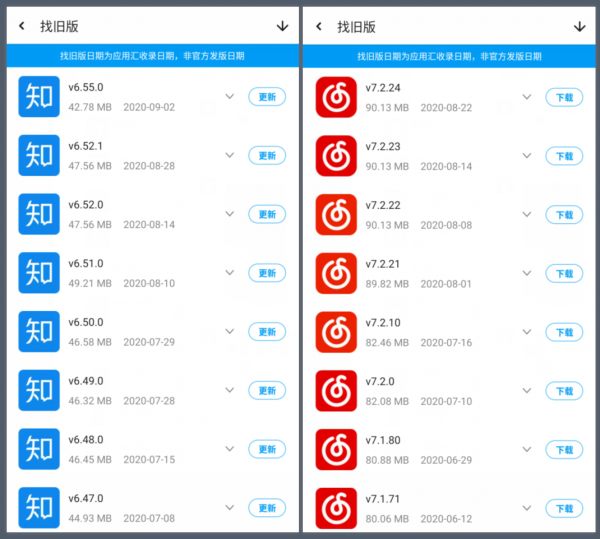Tap NetEase Music icon for v7.1.71
The image size is (600, 539).
pos(336,508)
